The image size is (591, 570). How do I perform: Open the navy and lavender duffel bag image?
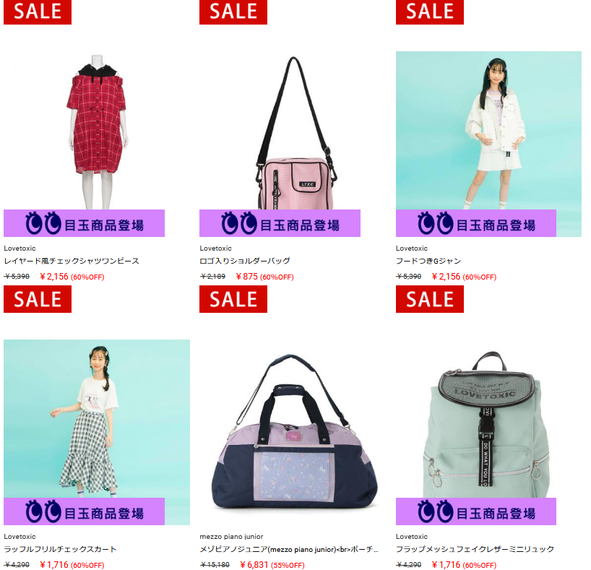click(x=293, y=432)
